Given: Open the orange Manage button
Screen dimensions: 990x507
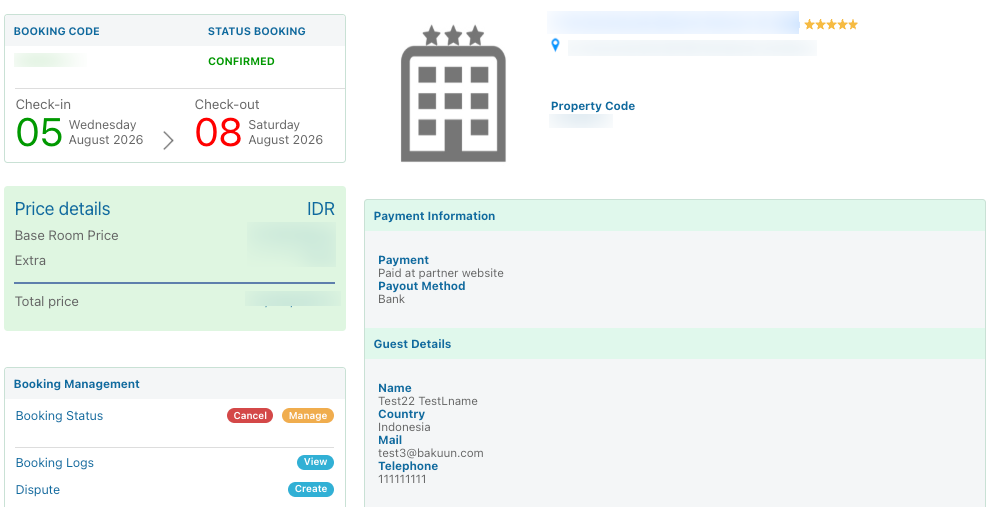Looking at the screenshot, I should (x=307, y=415).
